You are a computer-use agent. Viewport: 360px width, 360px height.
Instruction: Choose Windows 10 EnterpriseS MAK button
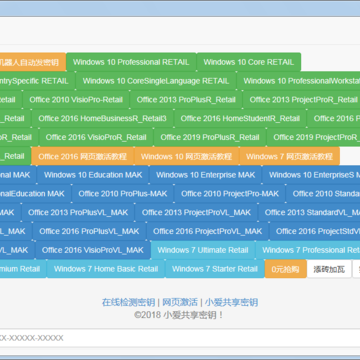[311, 175]
